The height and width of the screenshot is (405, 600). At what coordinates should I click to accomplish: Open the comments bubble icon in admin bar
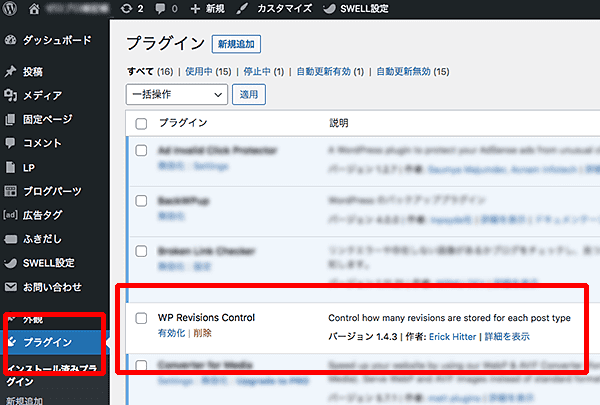(x=160, y=9)
